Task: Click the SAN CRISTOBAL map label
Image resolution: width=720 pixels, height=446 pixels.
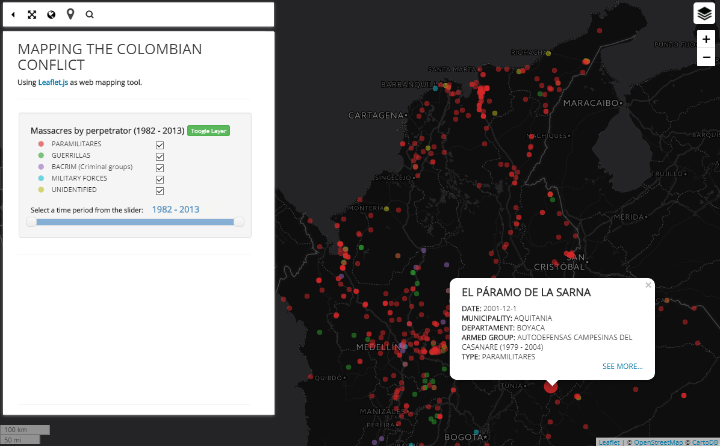Action: click(x=559, y=262)
